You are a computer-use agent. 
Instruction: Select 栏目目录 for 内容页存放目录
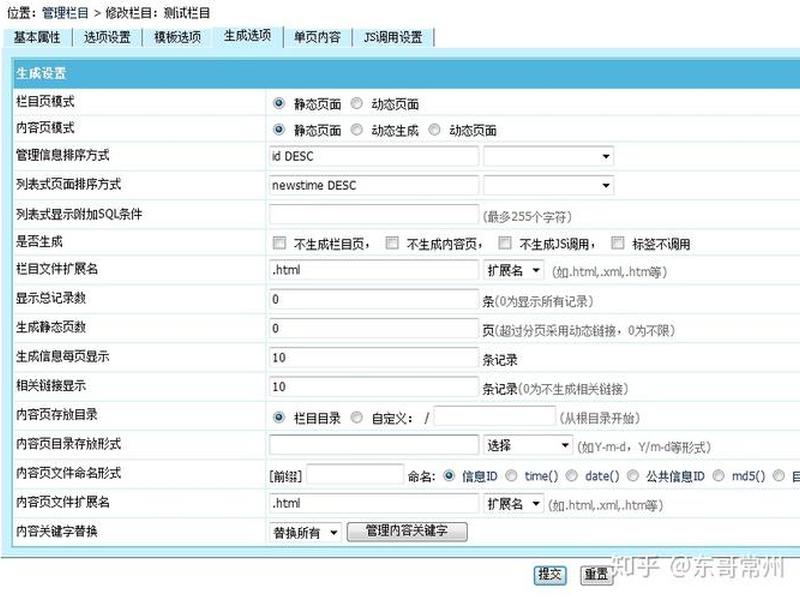[279, 417]
